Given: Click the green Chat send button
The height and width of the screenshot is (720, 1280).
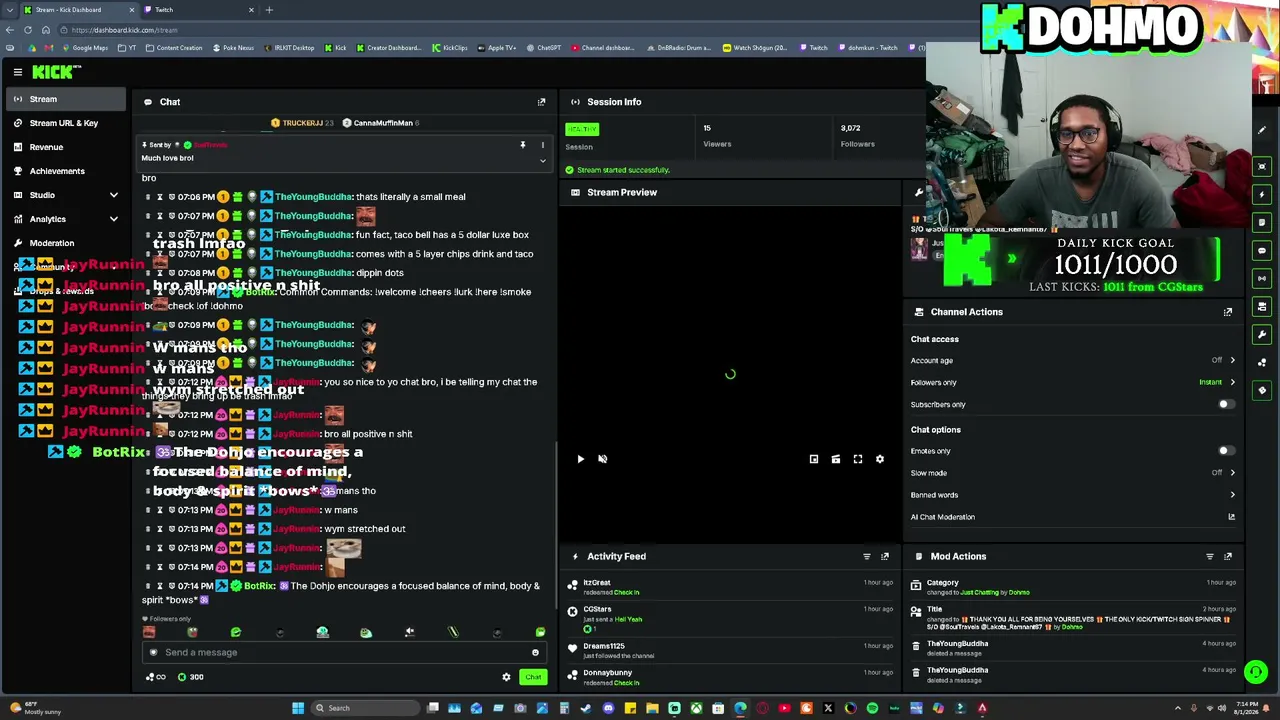Looking at the screenshot, I should click(x=533, y=677).
